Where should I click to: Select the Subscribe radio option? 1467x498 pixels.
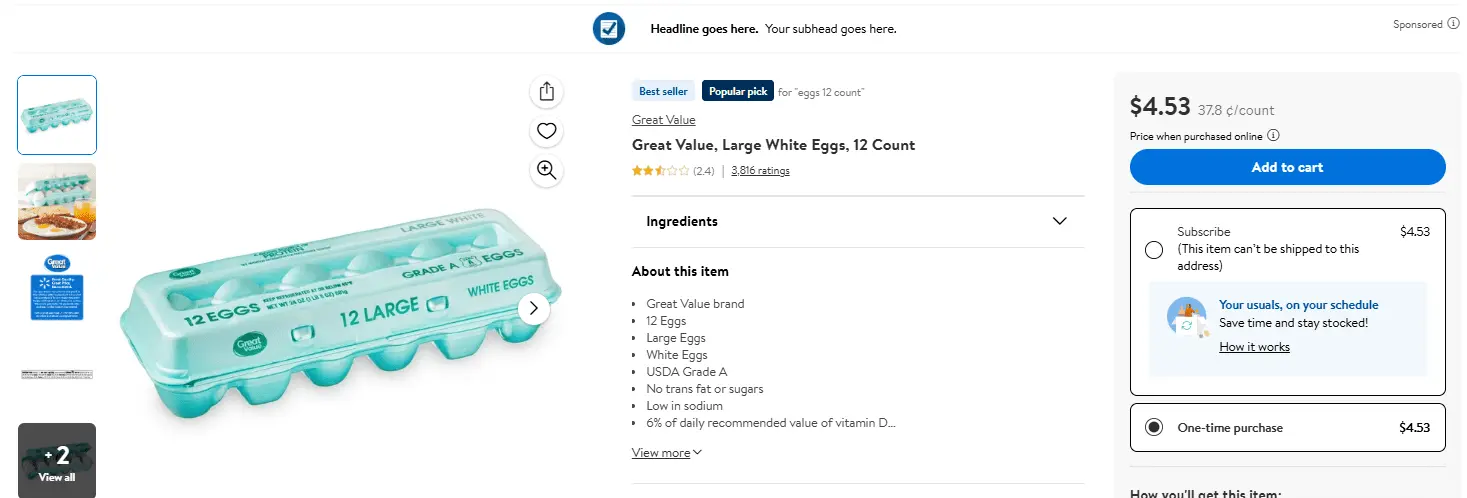click(x=1154, y=250)
